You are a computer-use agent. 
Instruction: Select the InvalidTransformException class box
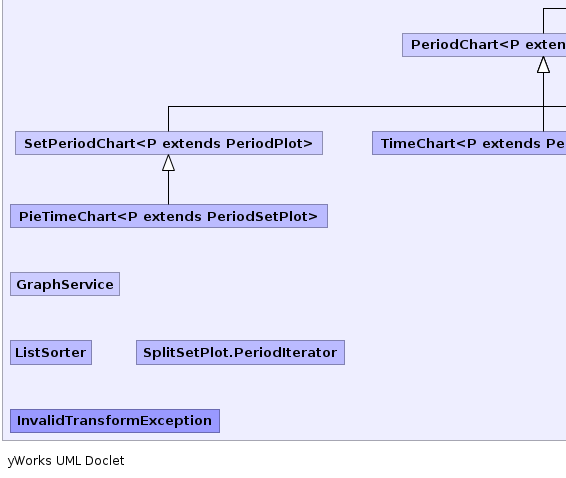click(115, 421)
